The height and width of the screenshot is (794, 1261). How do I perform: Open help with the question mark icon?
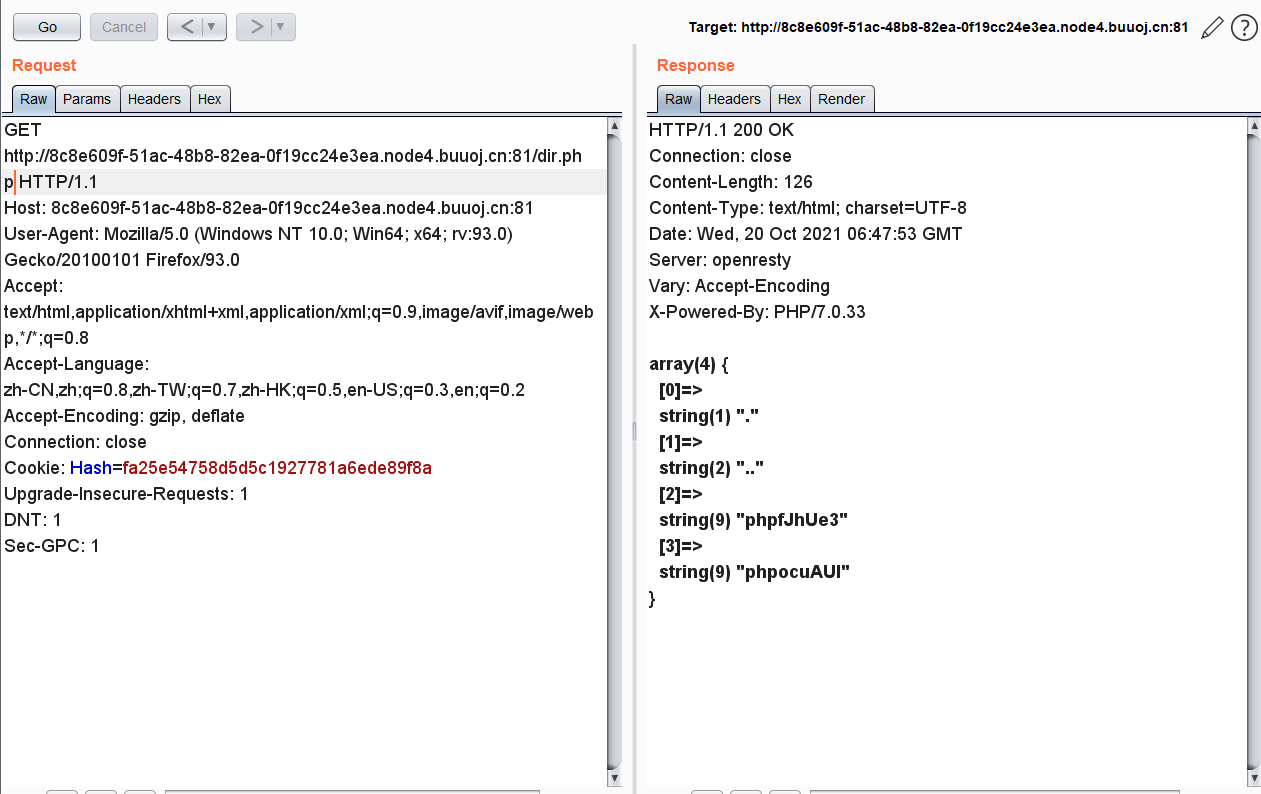tap(1243, 28)
